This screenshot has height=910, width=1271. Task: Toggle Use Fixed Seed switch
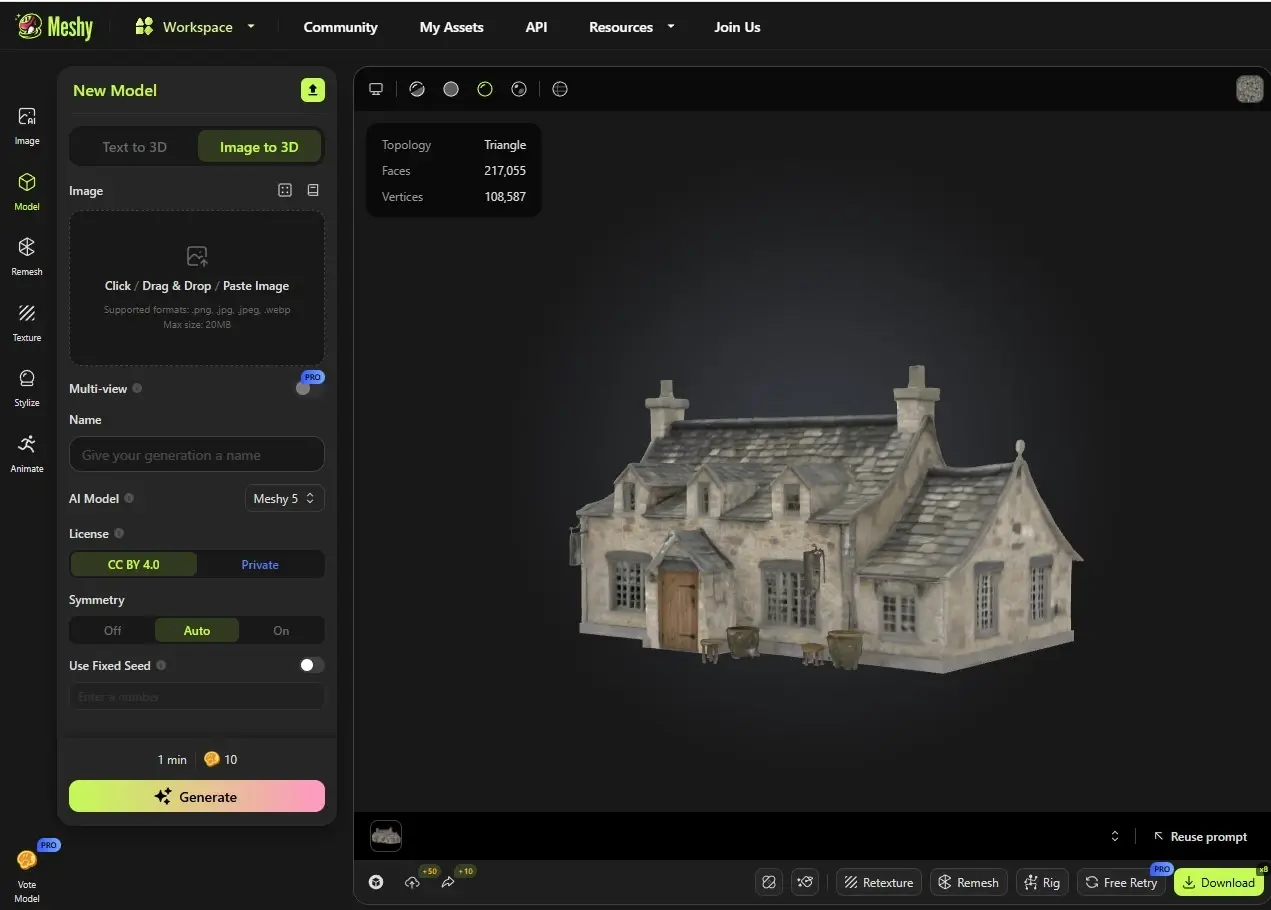(311, 665)
